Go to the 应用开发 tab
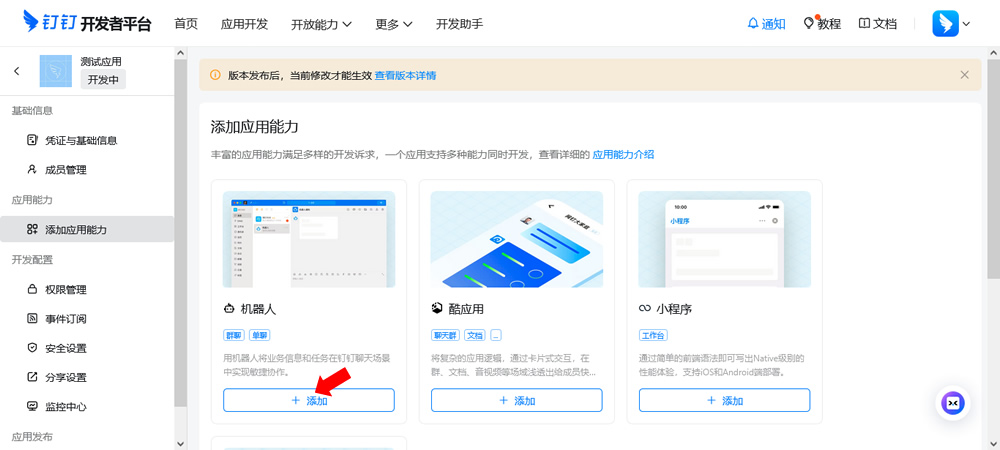The image size is (1000, 450). [244, 23]
